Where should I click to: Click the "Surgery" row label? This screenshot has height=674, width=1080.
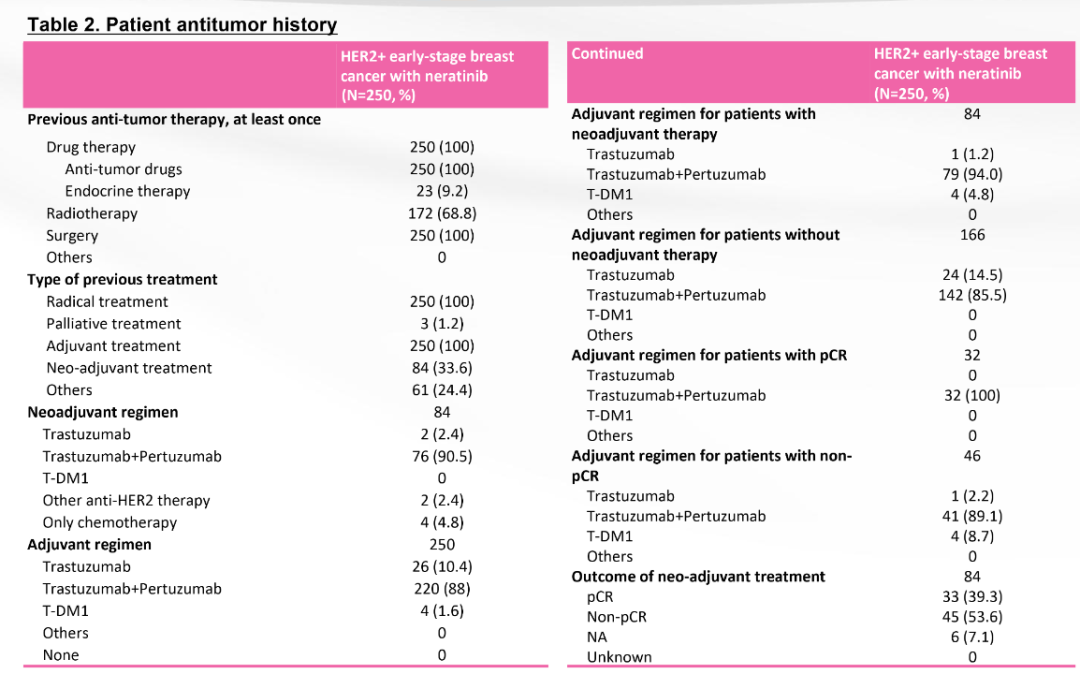(72, 236)
